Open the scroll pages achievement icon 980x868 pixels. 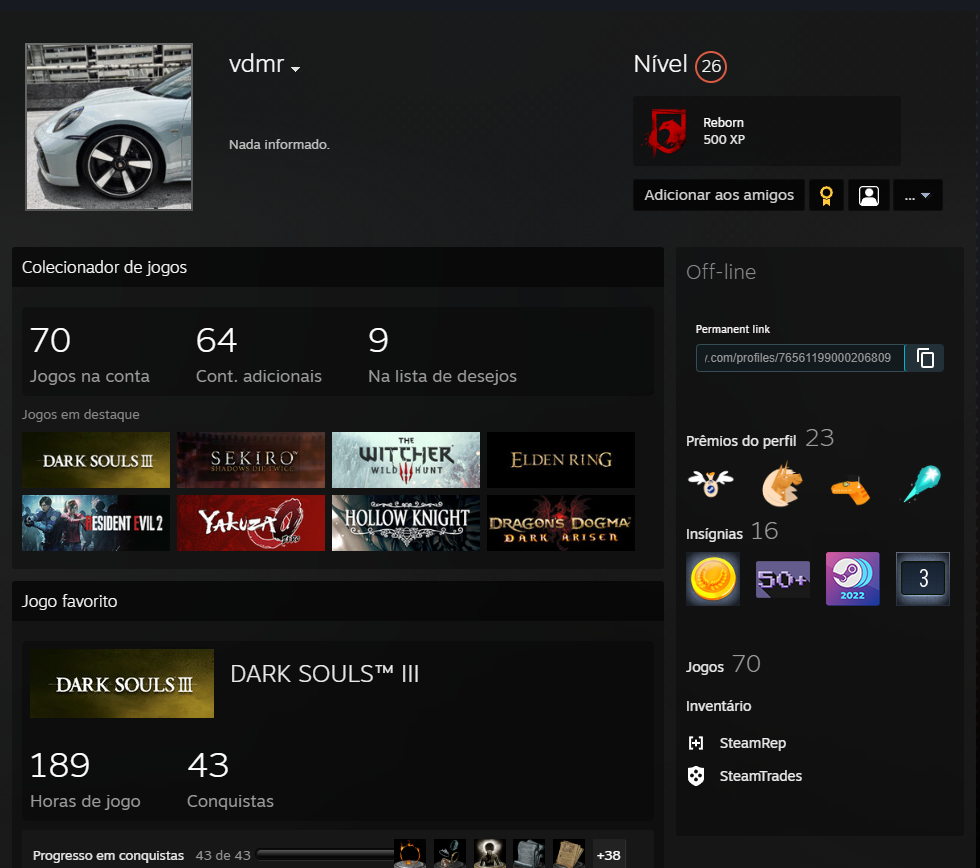569,854
